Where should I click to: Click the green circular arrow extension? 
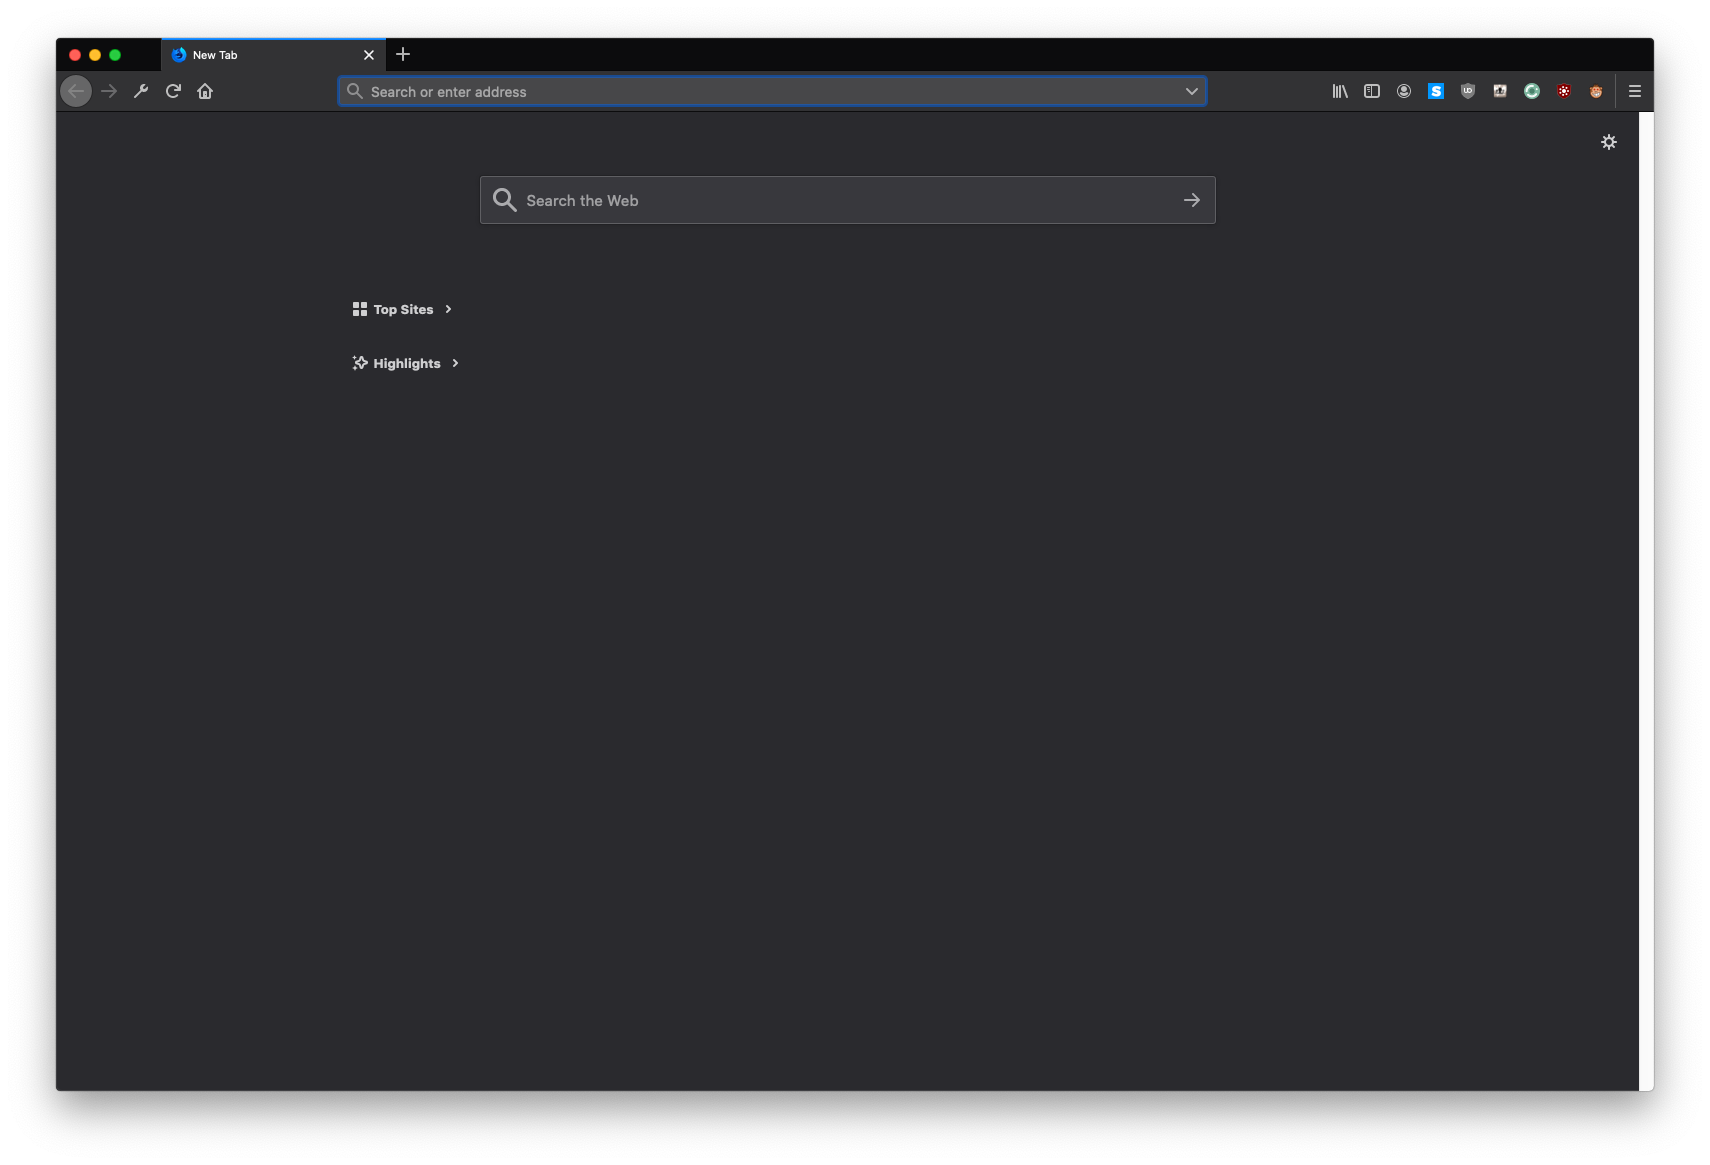[x=1532, y=91]
